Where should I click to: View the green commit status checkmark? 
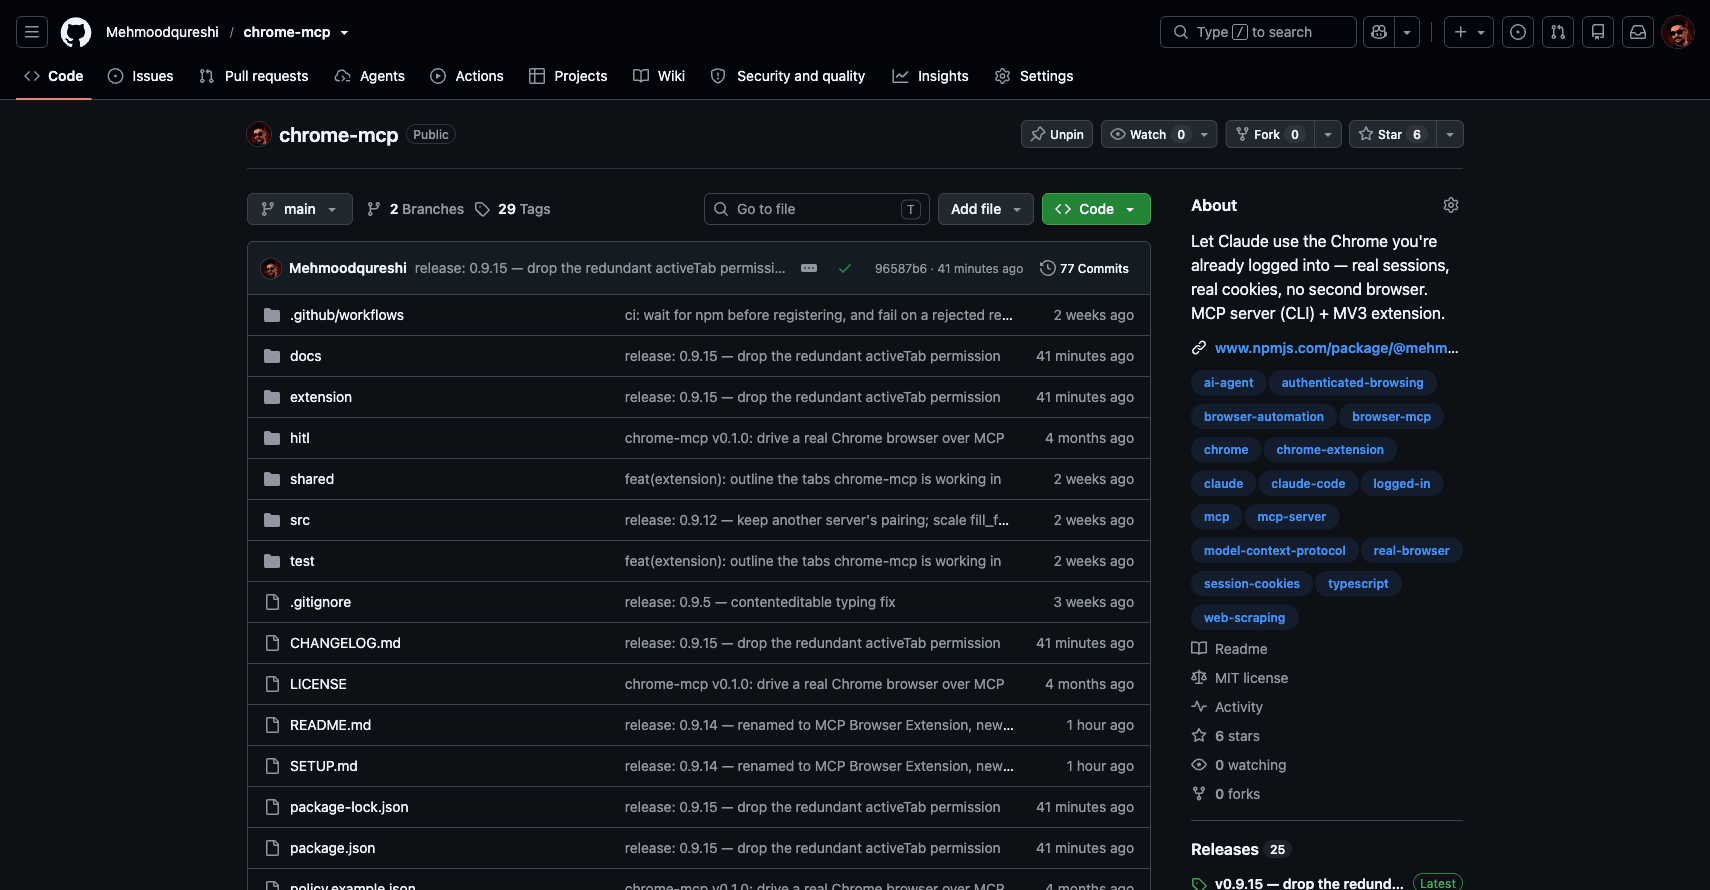[845, 268]
